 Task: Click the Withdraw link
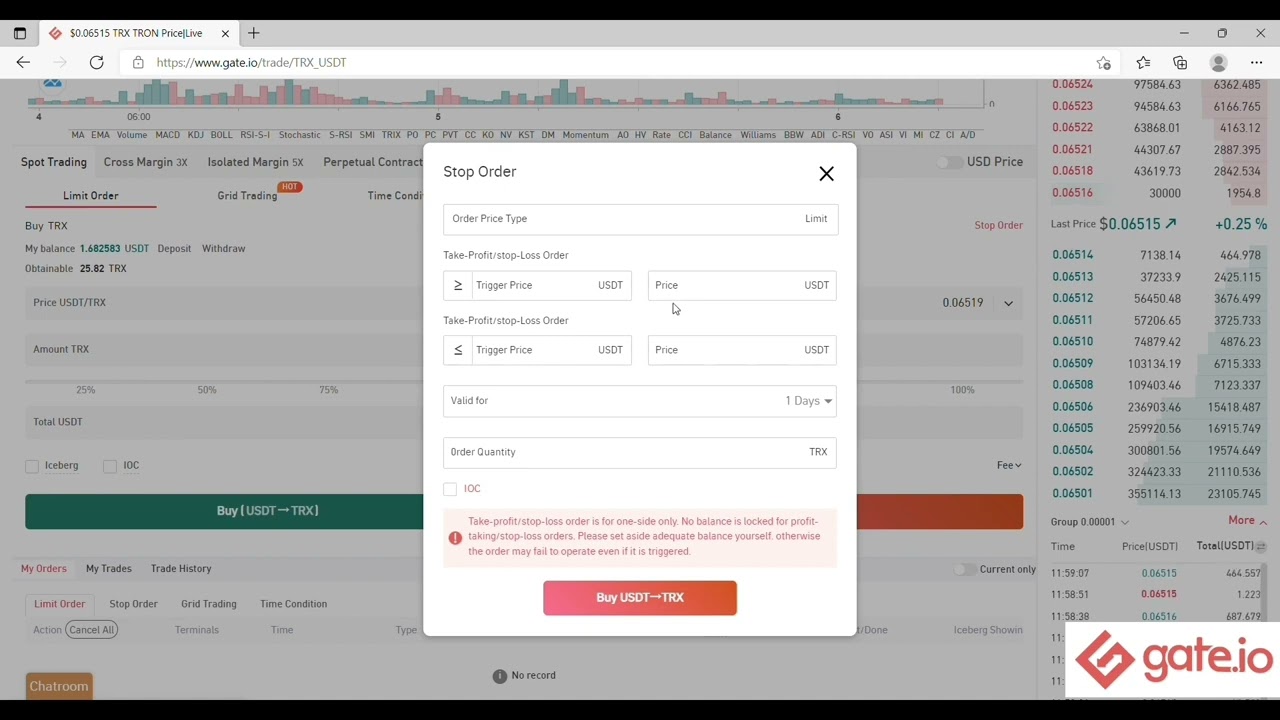223,249
